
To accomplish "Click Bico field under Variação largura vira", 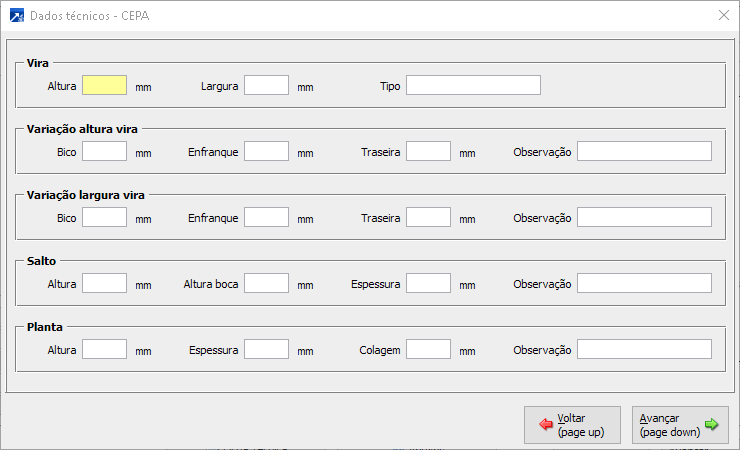I will (104, 218).
